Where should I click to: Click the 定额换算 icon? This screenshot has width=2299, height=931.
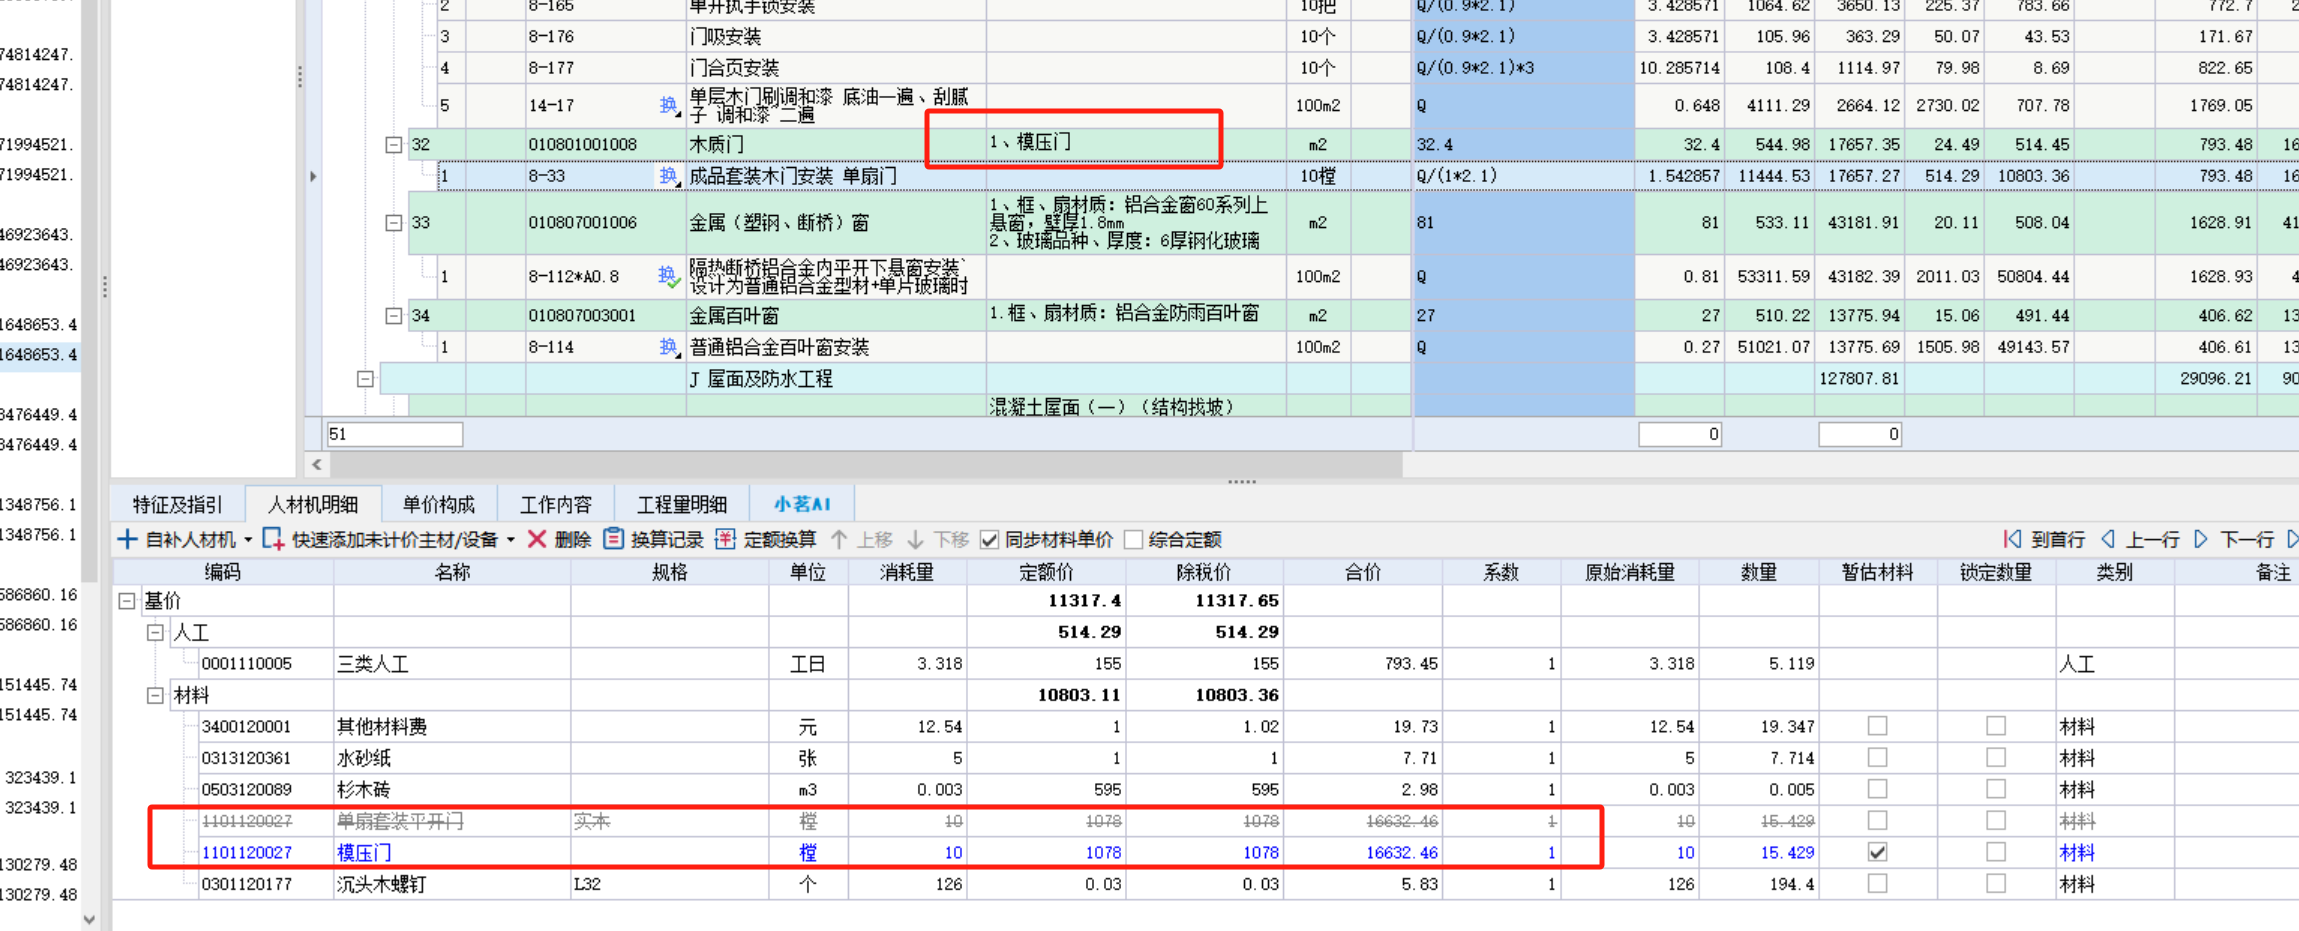(x=726, y=540)
